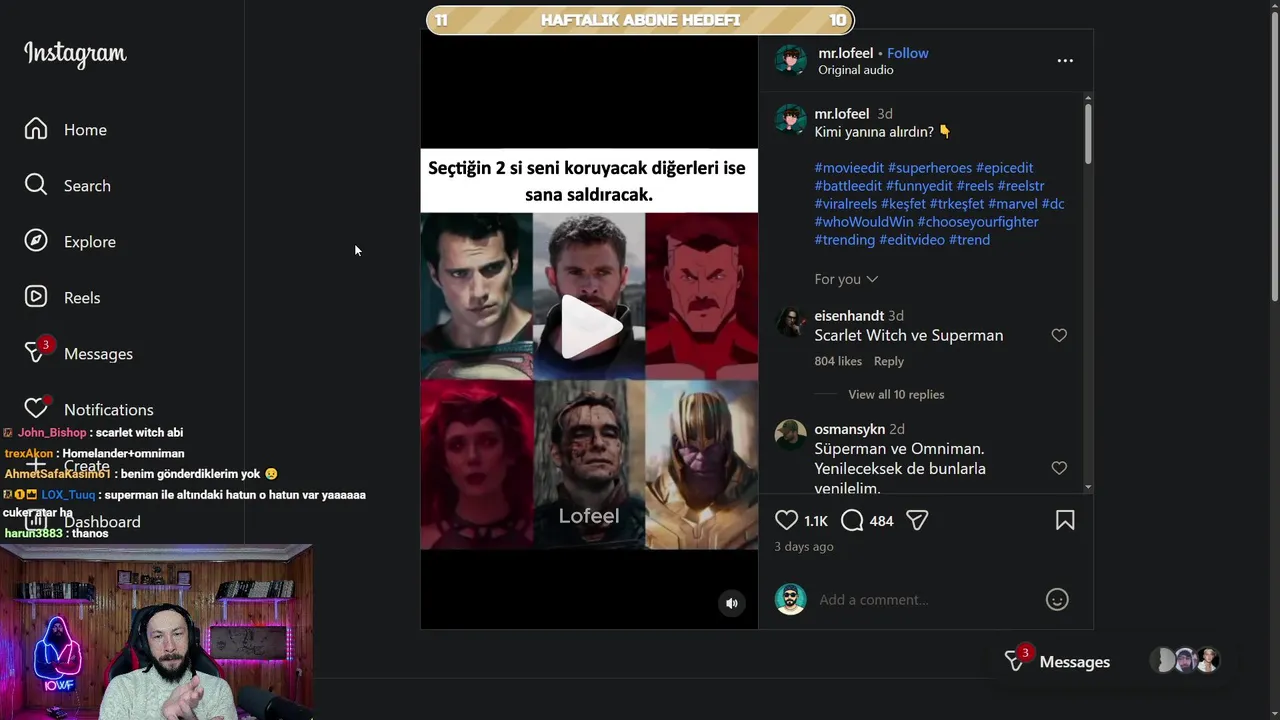The width and height of the screenshot is (1280, 720).
Task: Click the Search magnifier icon
Action: [36, 185]
